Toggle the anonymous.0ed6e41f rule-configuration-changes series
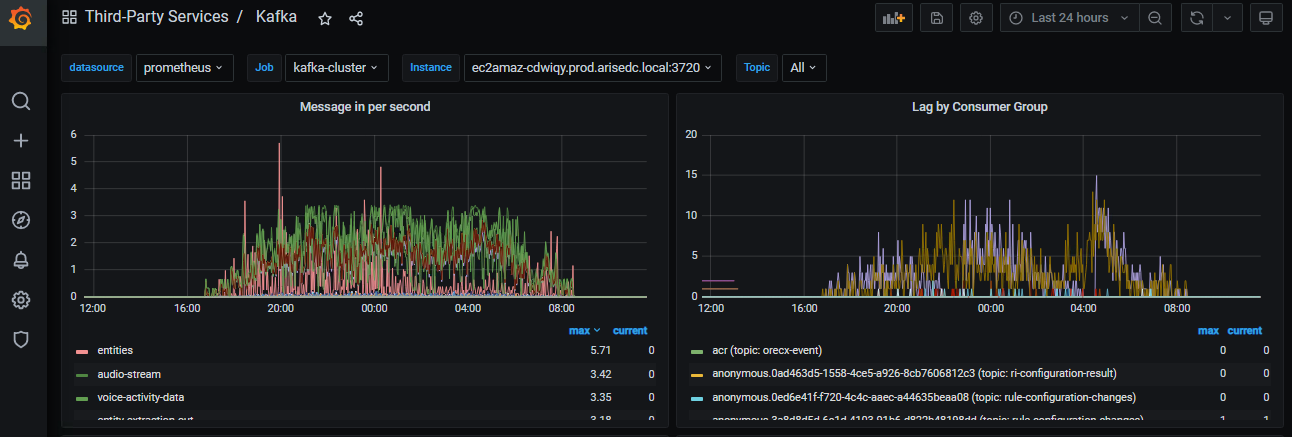 click(x=924, y=396)
